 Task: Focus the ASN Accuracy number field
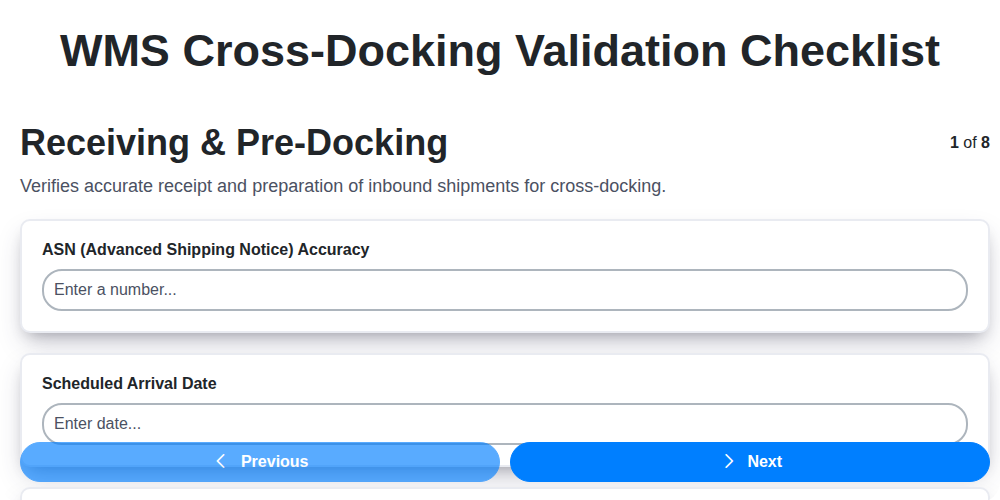point(504,290)
